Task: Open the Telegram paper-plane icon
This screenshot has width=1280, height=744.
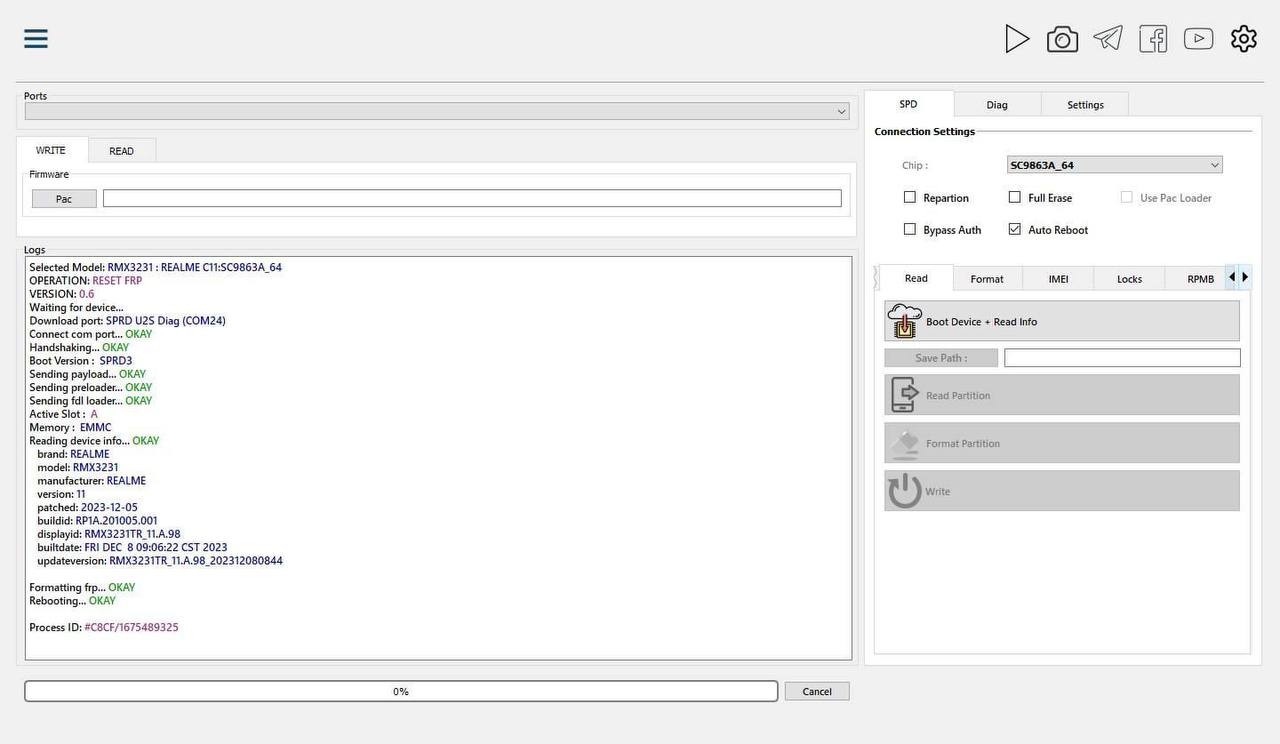Action: pos(1107,38)
